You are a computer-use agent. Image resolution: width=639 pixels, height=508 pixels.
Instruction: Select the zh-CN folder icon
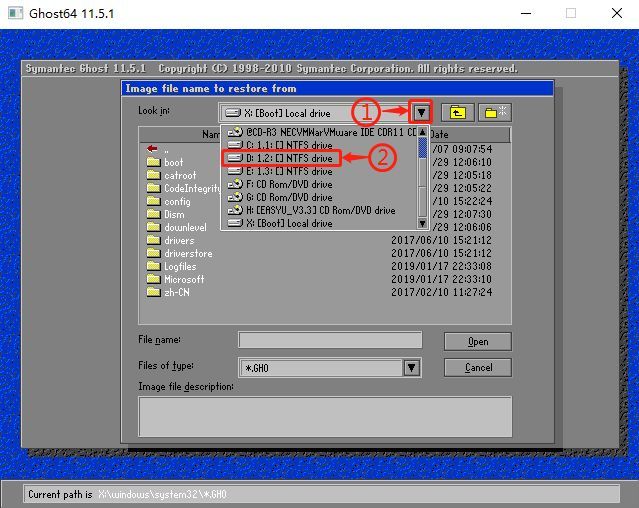(x=153, y=292)
